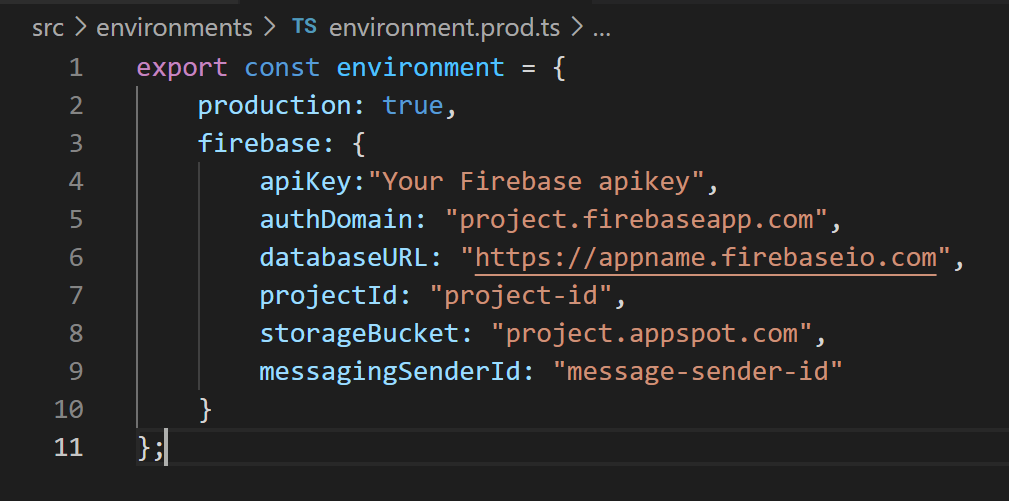Place cursor in "message-sender-id" string
This screenshot has width=1009, height=501.
coord(698,371)
